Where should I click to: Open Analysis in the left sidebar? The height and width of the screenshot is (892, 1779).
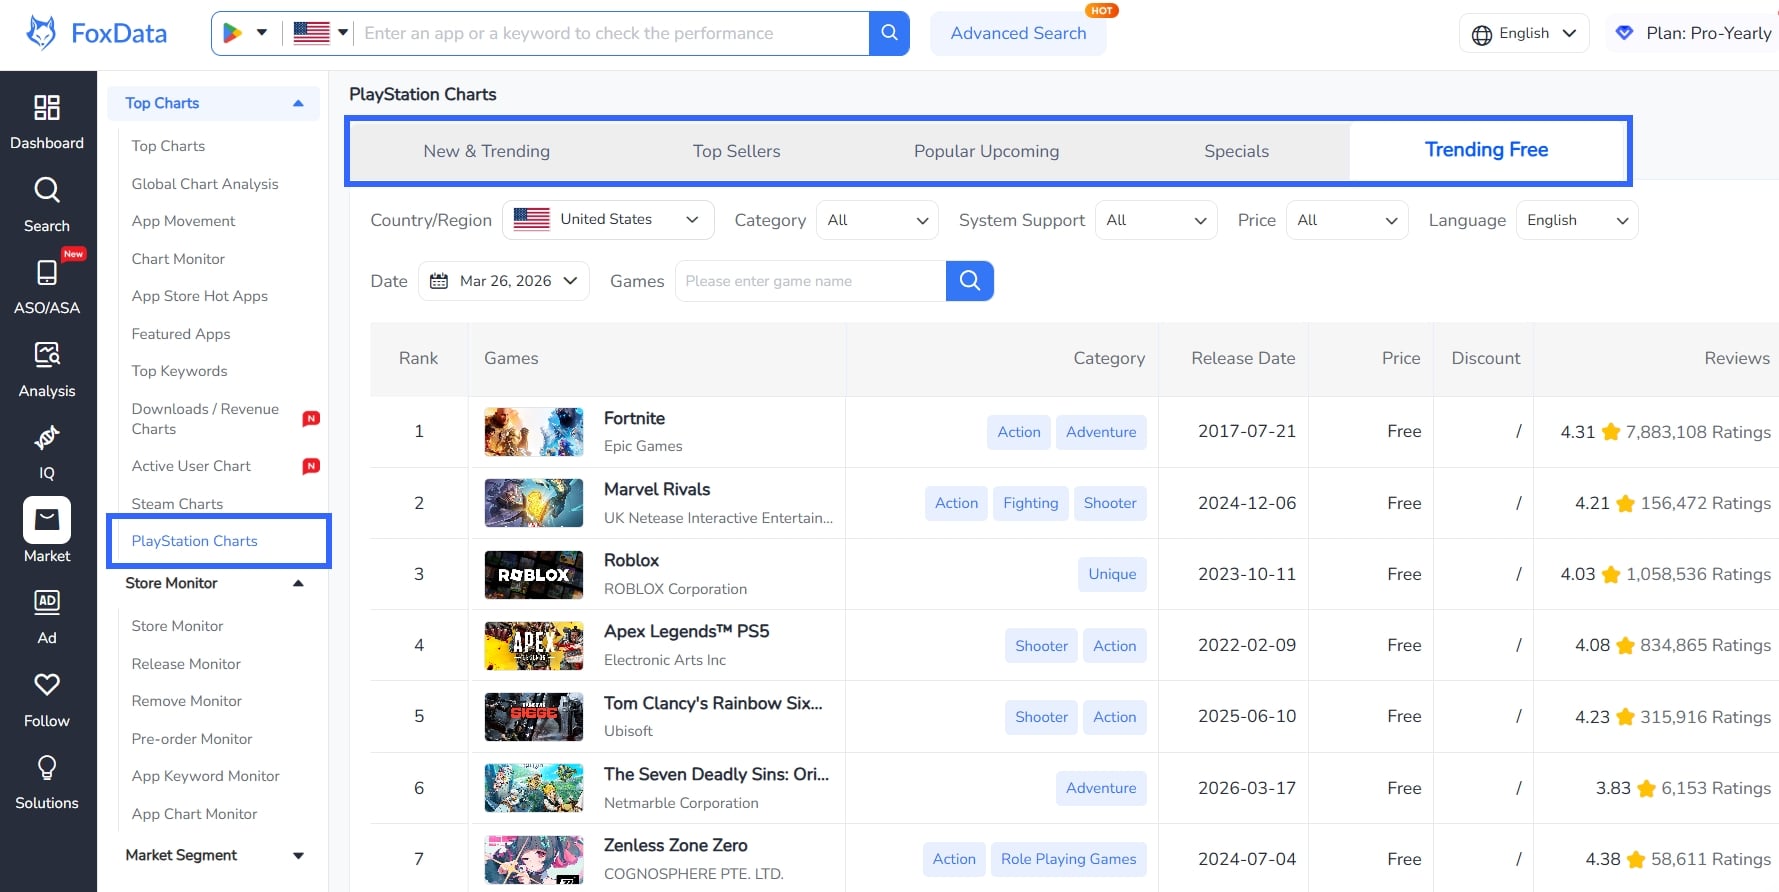tap(47, 370)
